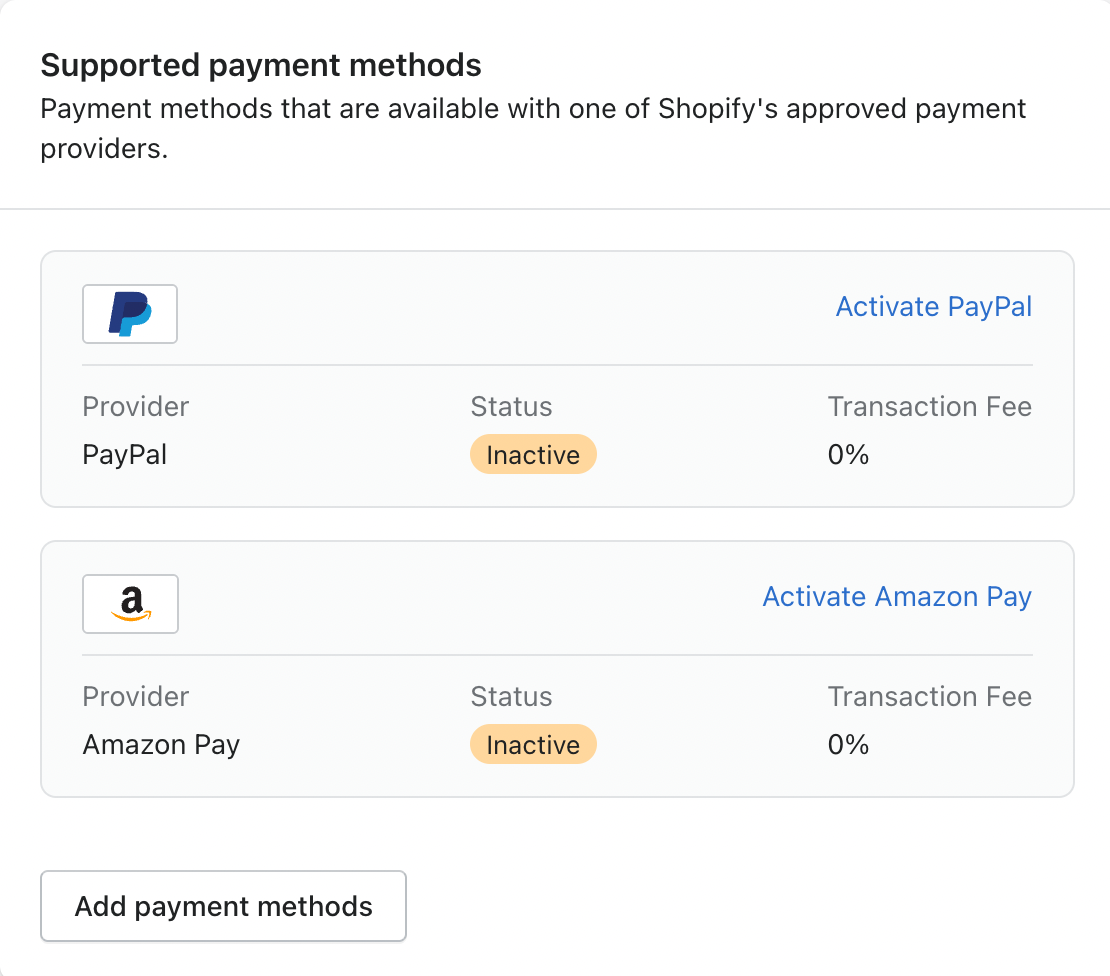Click PayPal's 0% transaction fee value

[x=848, y=455]
